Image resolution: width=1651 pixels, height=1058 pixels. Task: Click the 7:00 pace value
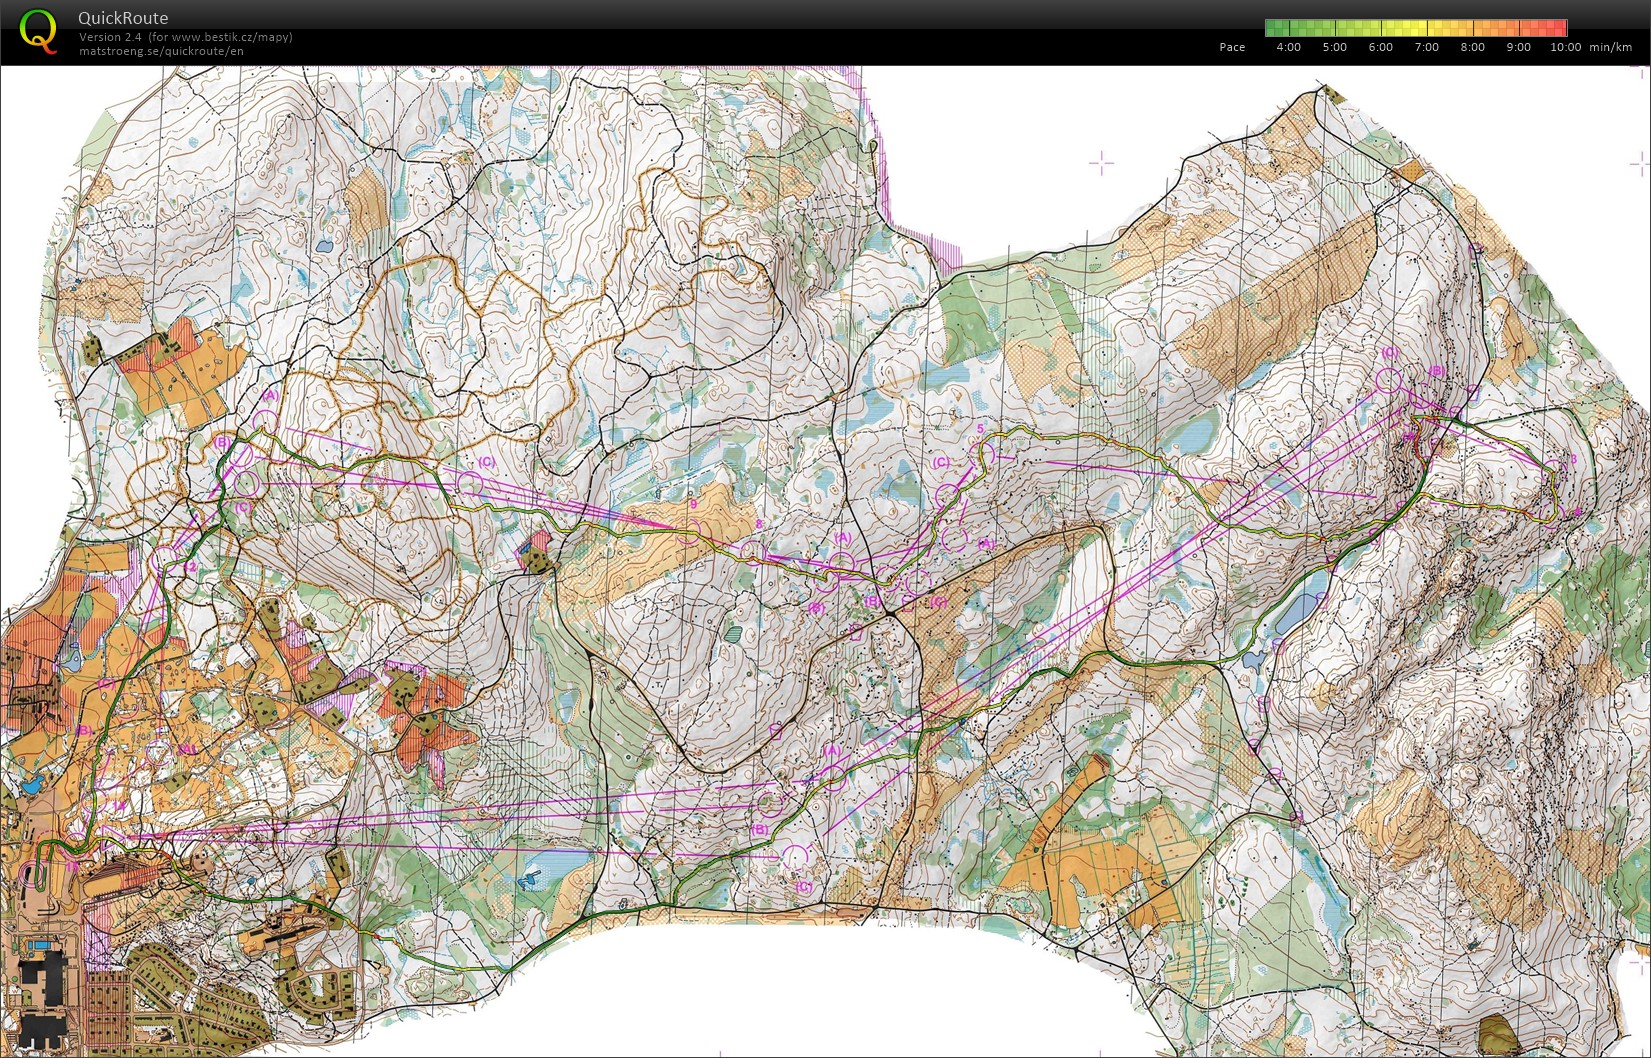1426,47
